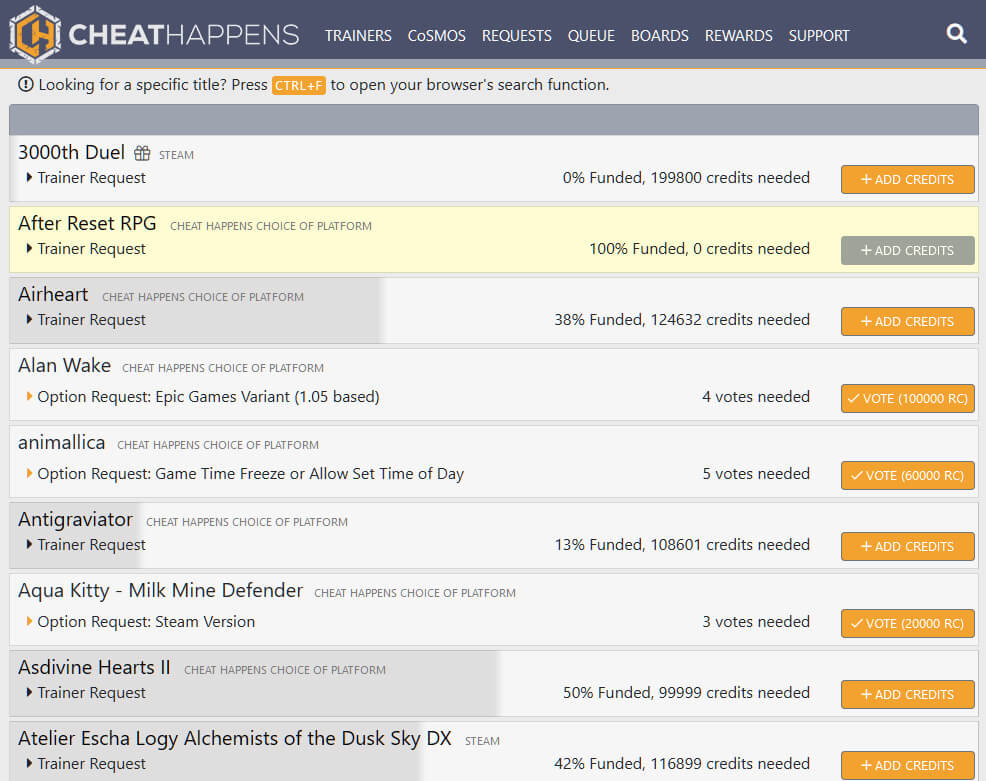Screen dimensions: 986x781
Task: Expand Trainer Request under Asdivine Hearts II
Action: pos(86,693)
